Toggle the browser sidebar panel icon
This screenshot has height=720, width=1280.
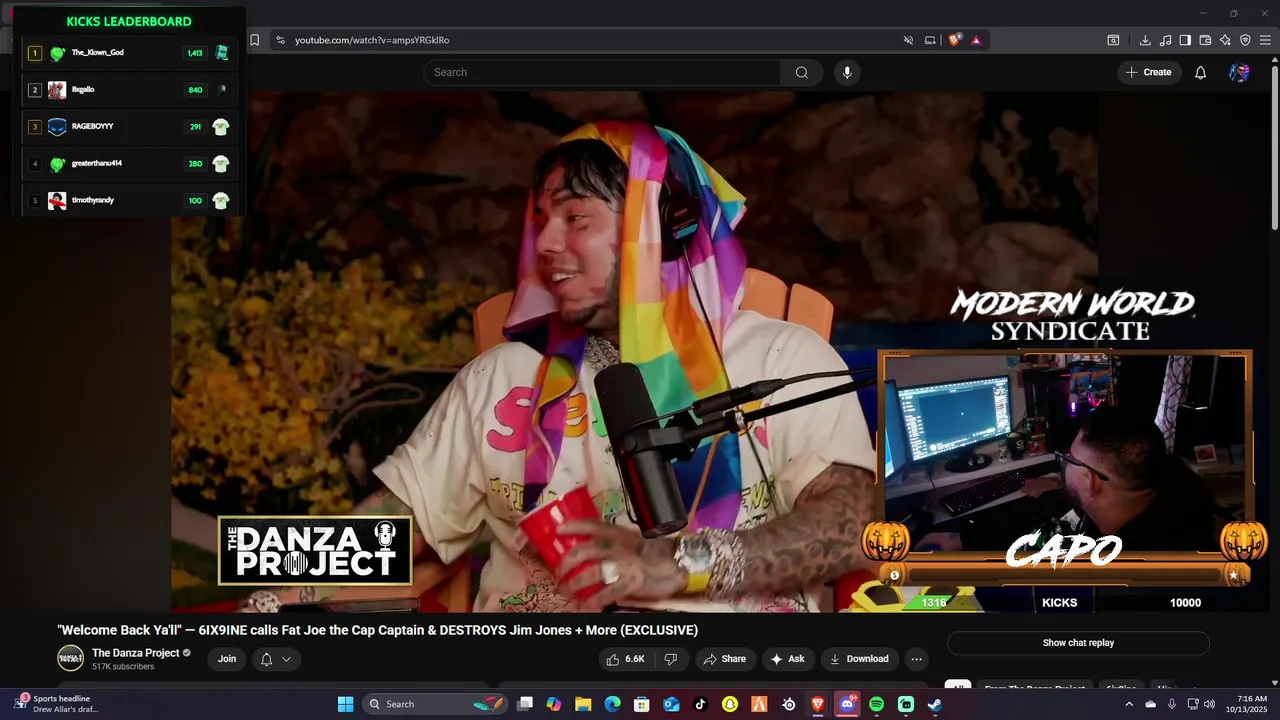[x=1185, y=40]
